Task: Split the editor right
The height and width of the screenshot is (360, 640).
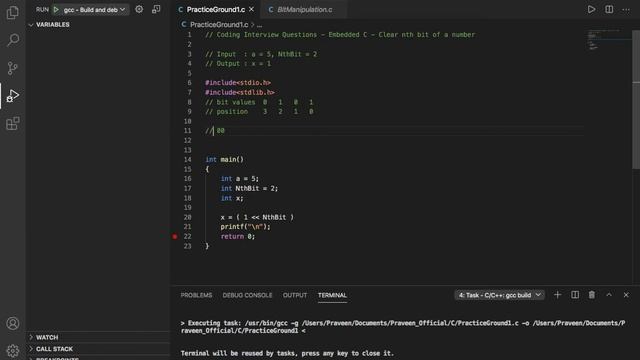Action: pos(609,9)
